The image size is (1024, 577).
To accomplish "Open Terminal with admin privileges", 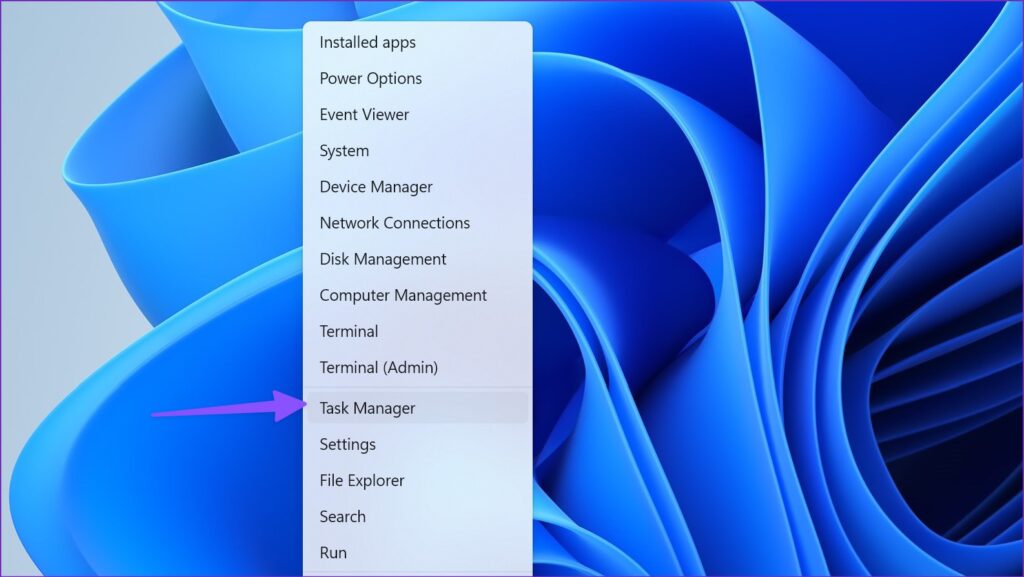I will (378, 367).
